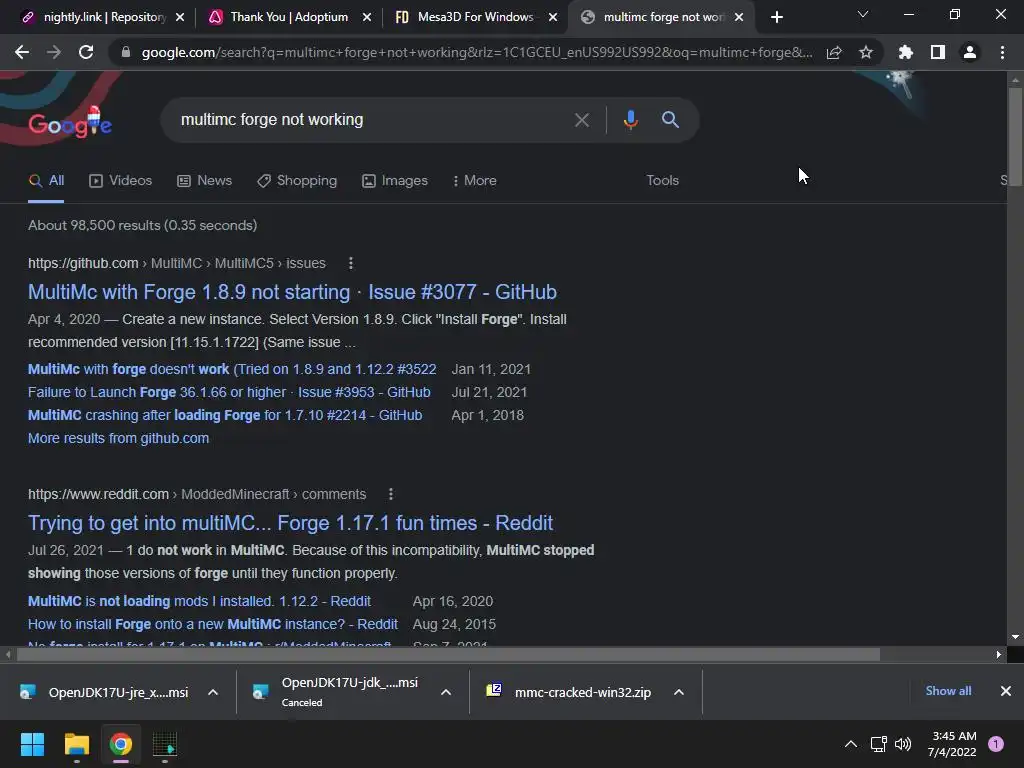Open MultiMc with Forge 1.8.9 issue link
The width and height of the screenshot is (1024, 768).
(x=292, y=292)
